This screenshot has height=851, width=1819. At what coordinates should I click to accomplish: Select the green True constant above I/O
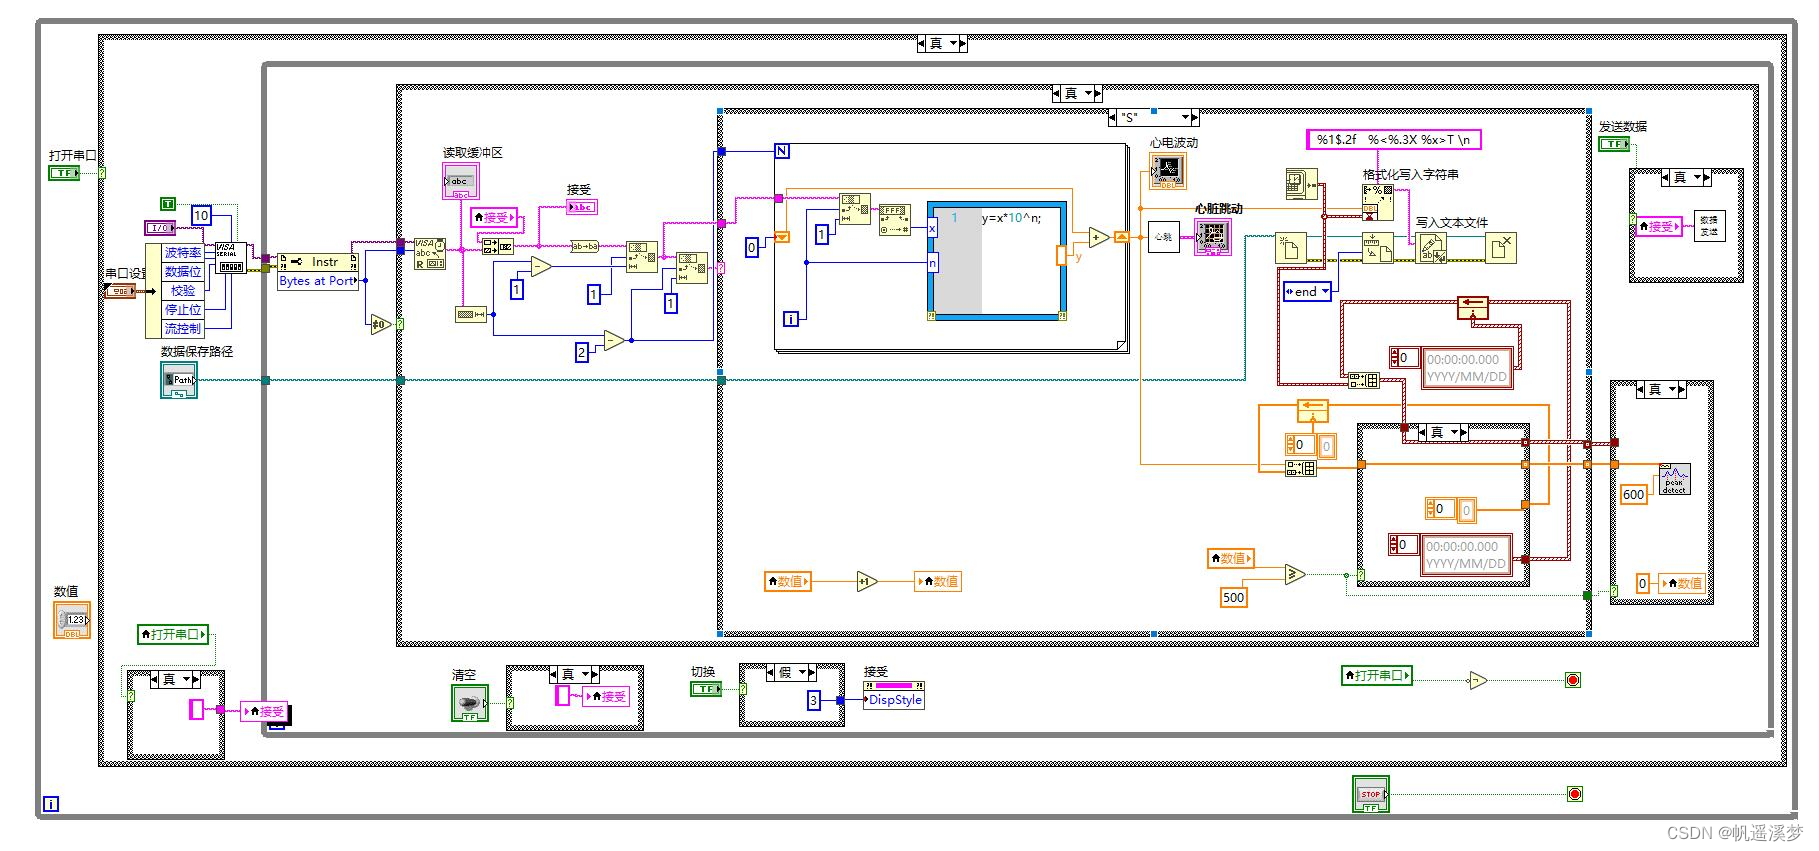(x=168, y=204)
